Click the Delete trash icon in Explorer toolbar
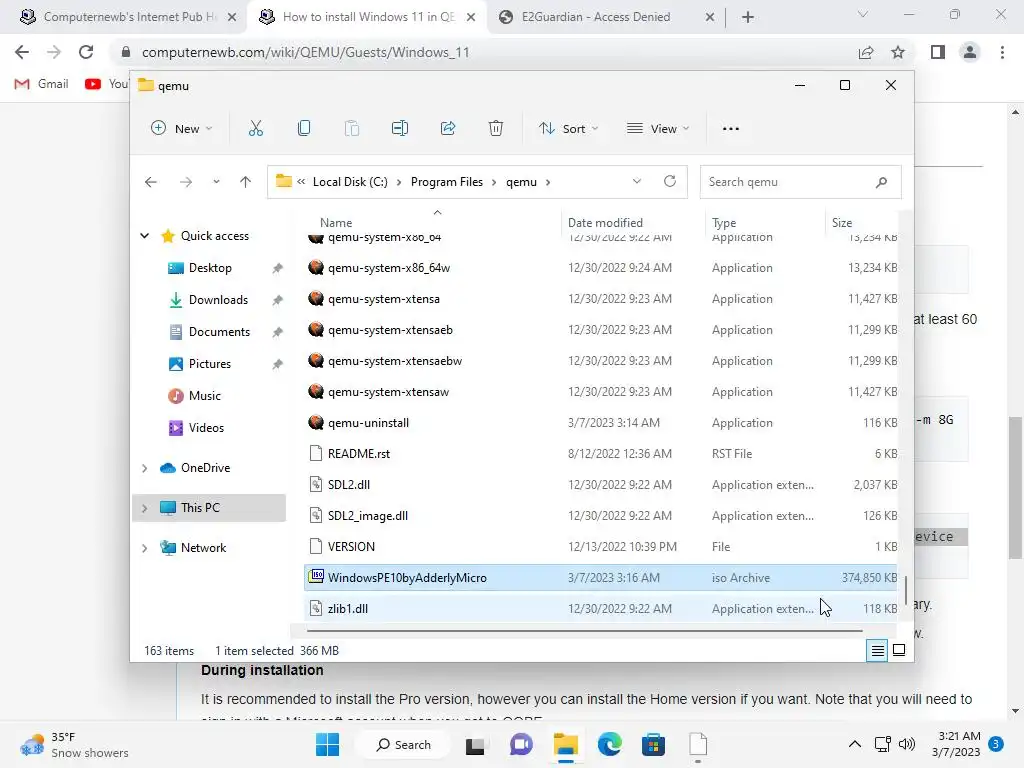The height and width of the screenshot is (768, 1024). 496,129
